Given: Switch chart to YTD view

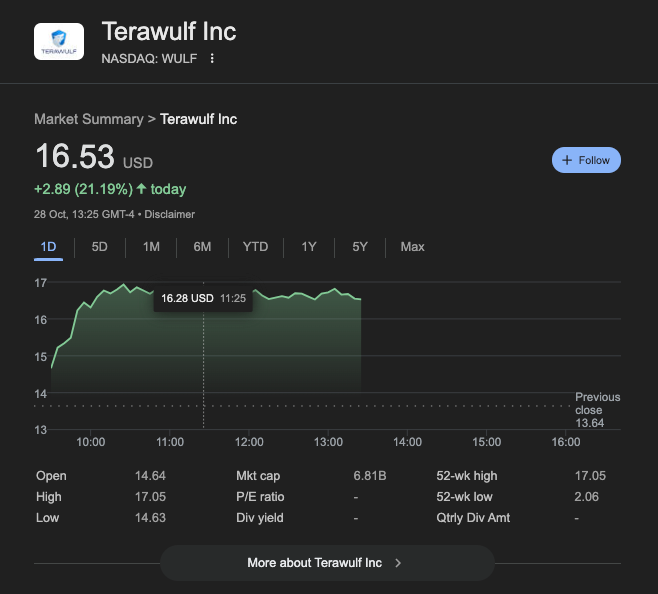Looking at the screenshot, I should (x=255, y=247).
